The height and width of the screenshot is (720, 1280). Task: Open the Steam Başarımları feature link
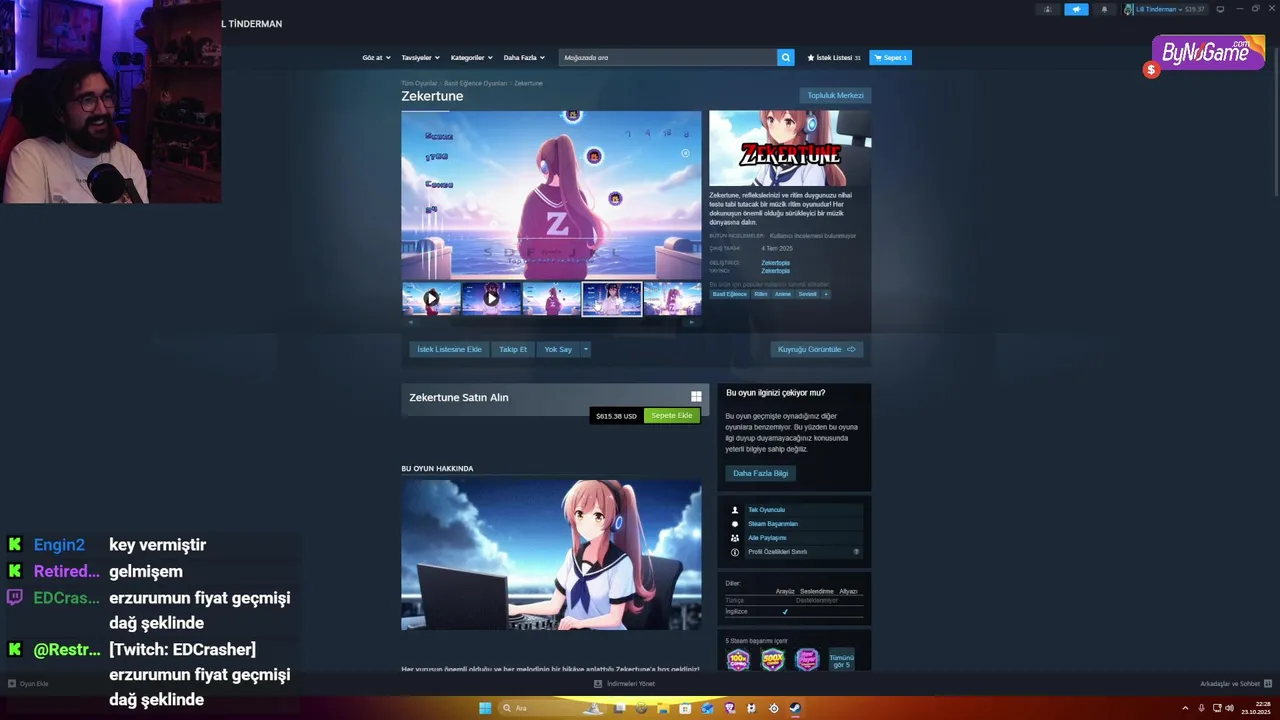773,524
